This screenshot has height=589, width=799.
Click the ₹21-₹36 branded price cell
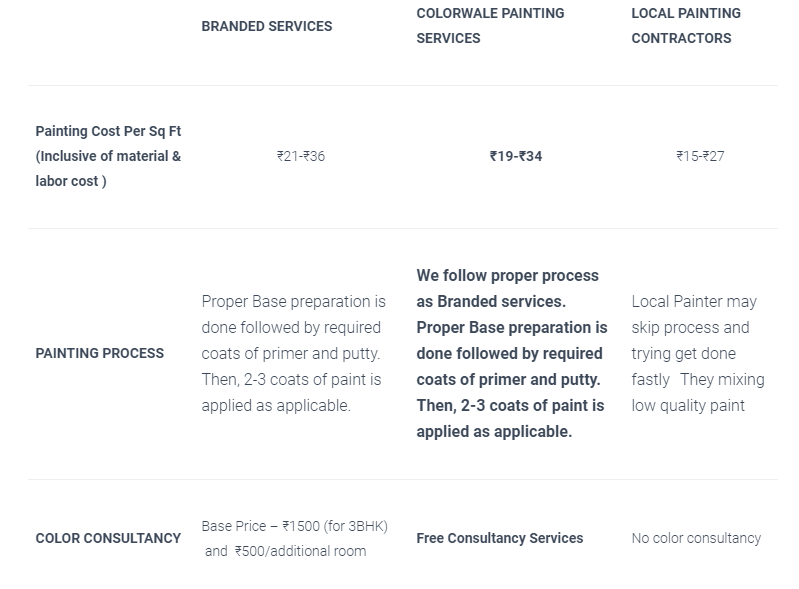coord(301,156)
